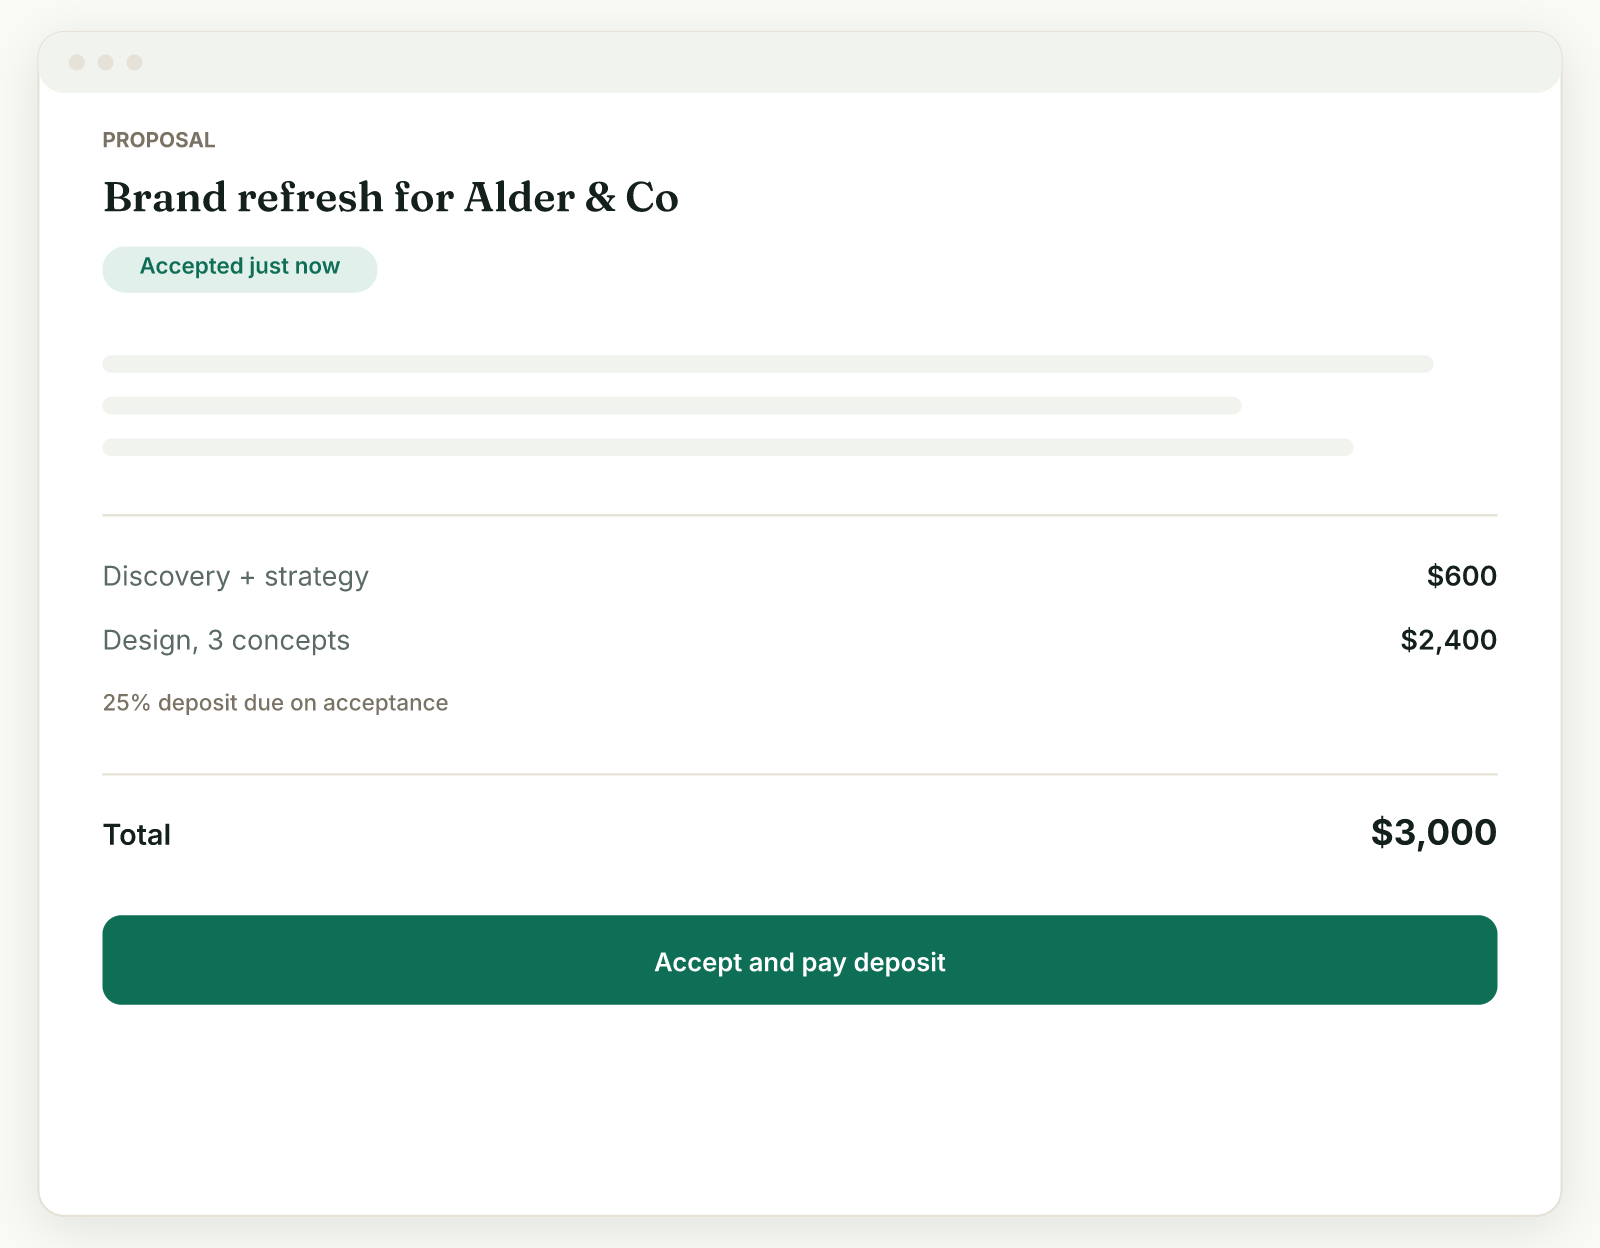The width and height of the screenshot is (1600, 1248).
Task: Click the divider above the Total row
Action: pyautogui.click(x=800, y=774)
